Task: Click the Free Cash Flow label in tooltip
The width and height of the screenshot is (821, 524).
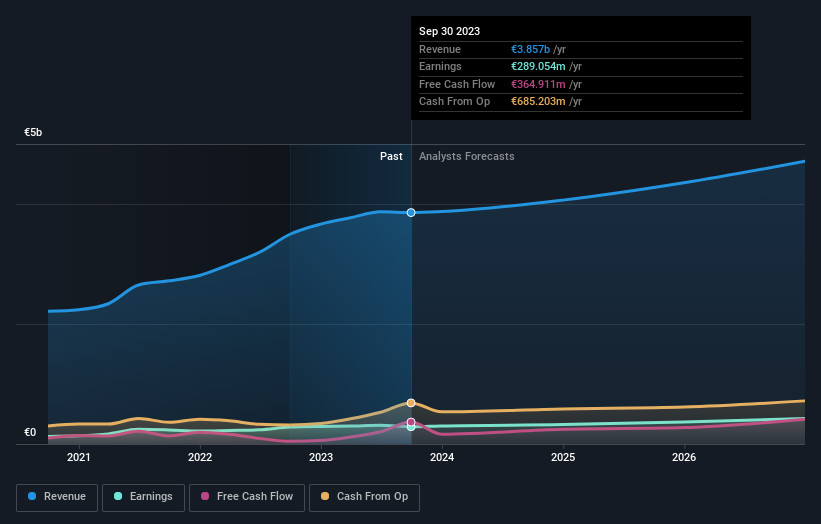Action: (457, 84)
